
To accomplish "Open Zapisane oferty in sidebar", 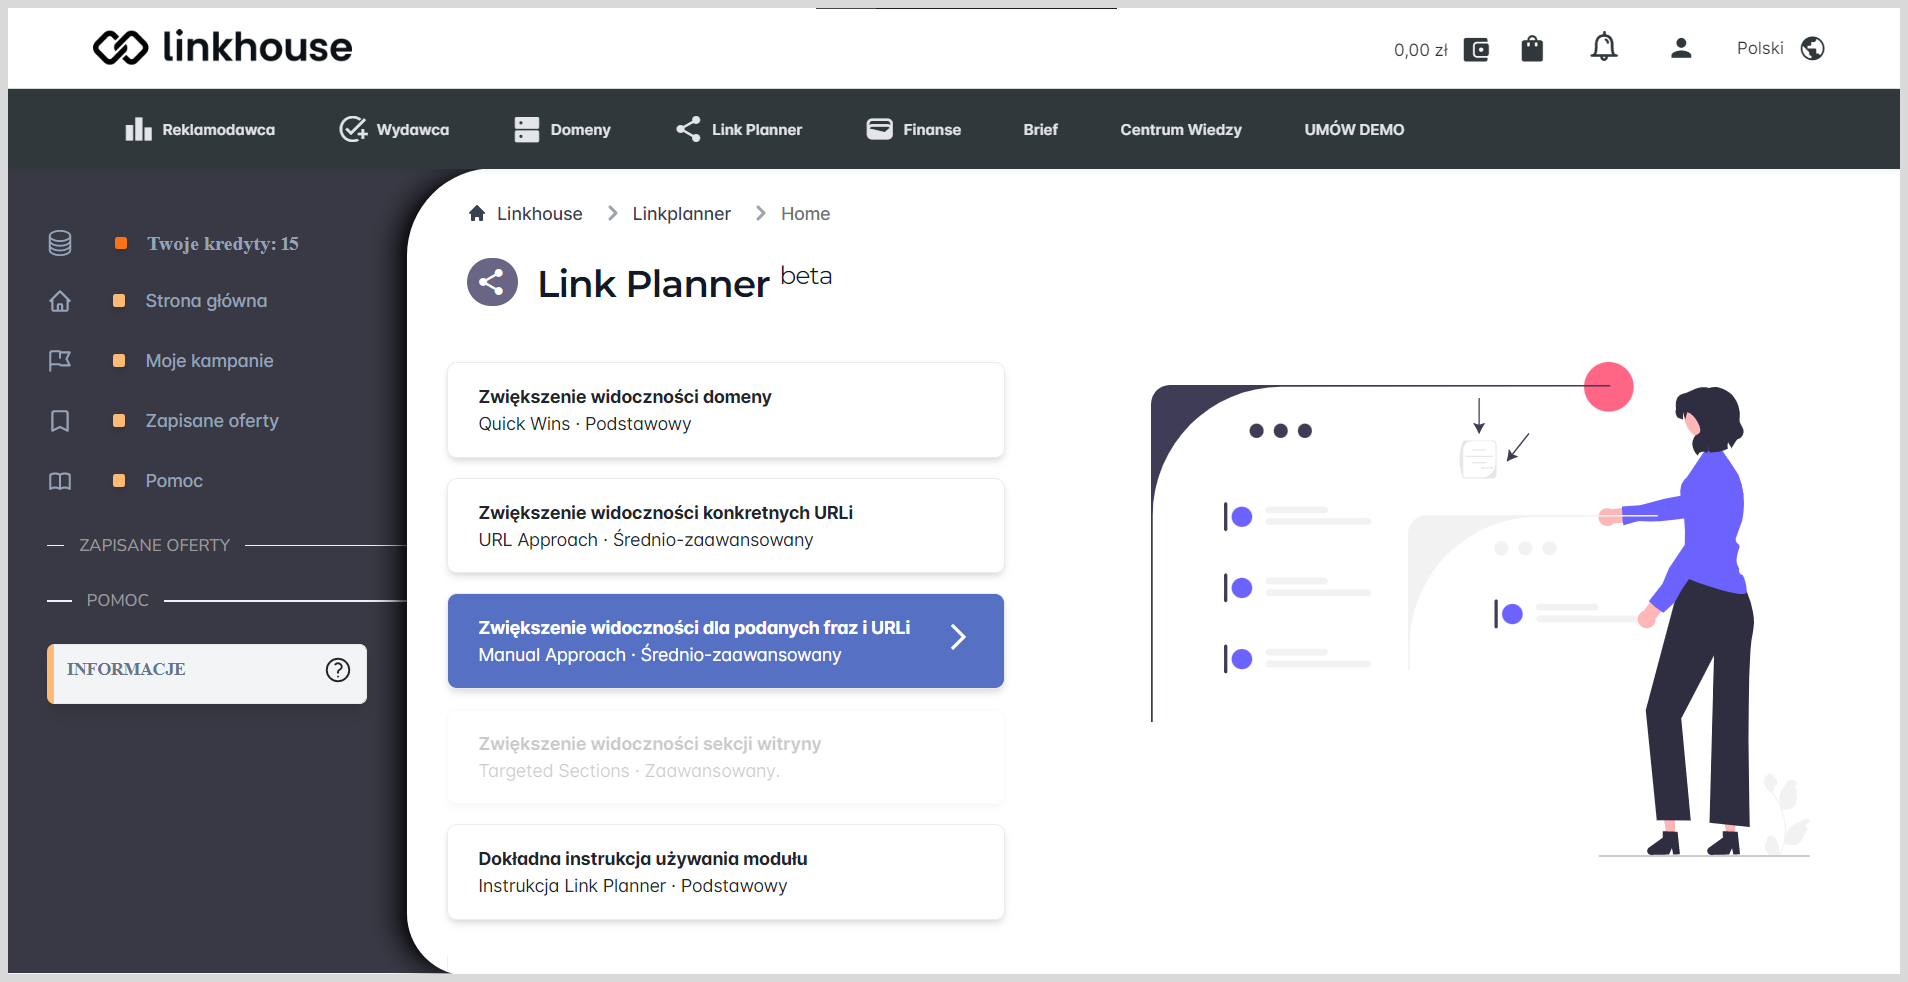I will pos(212,421).
